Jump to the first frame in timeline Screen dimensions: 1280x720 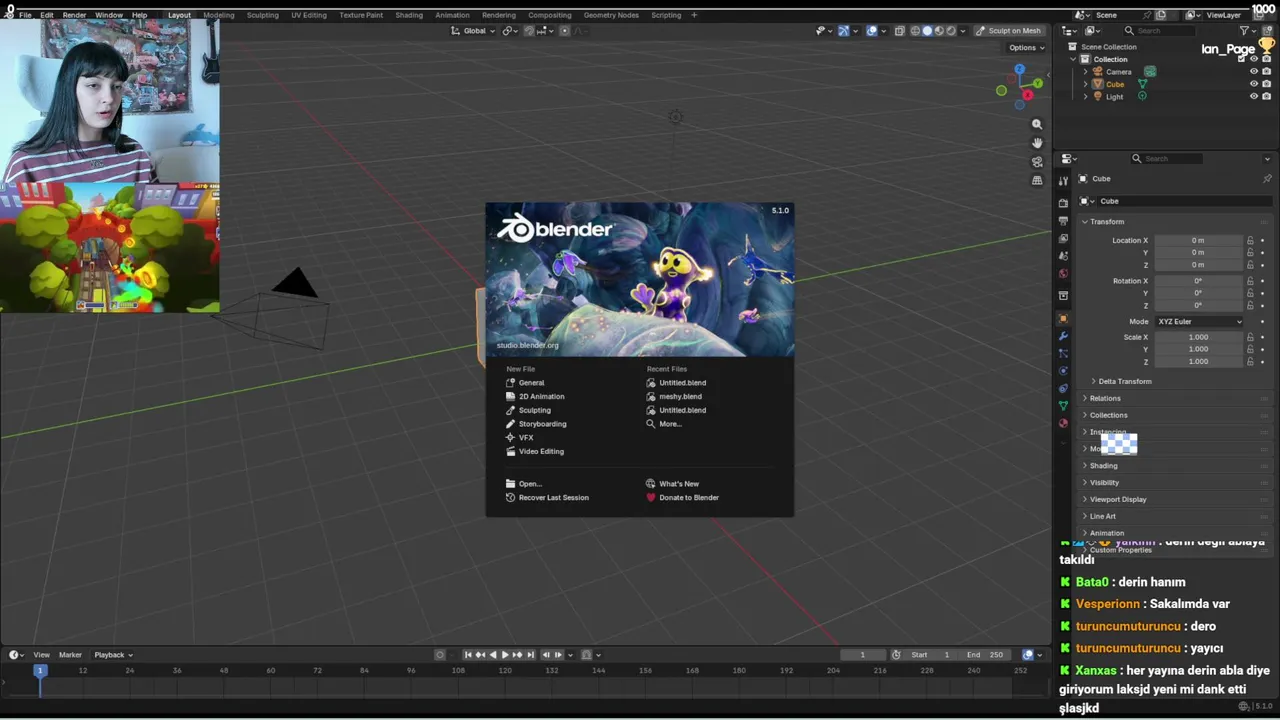[468, 655]
